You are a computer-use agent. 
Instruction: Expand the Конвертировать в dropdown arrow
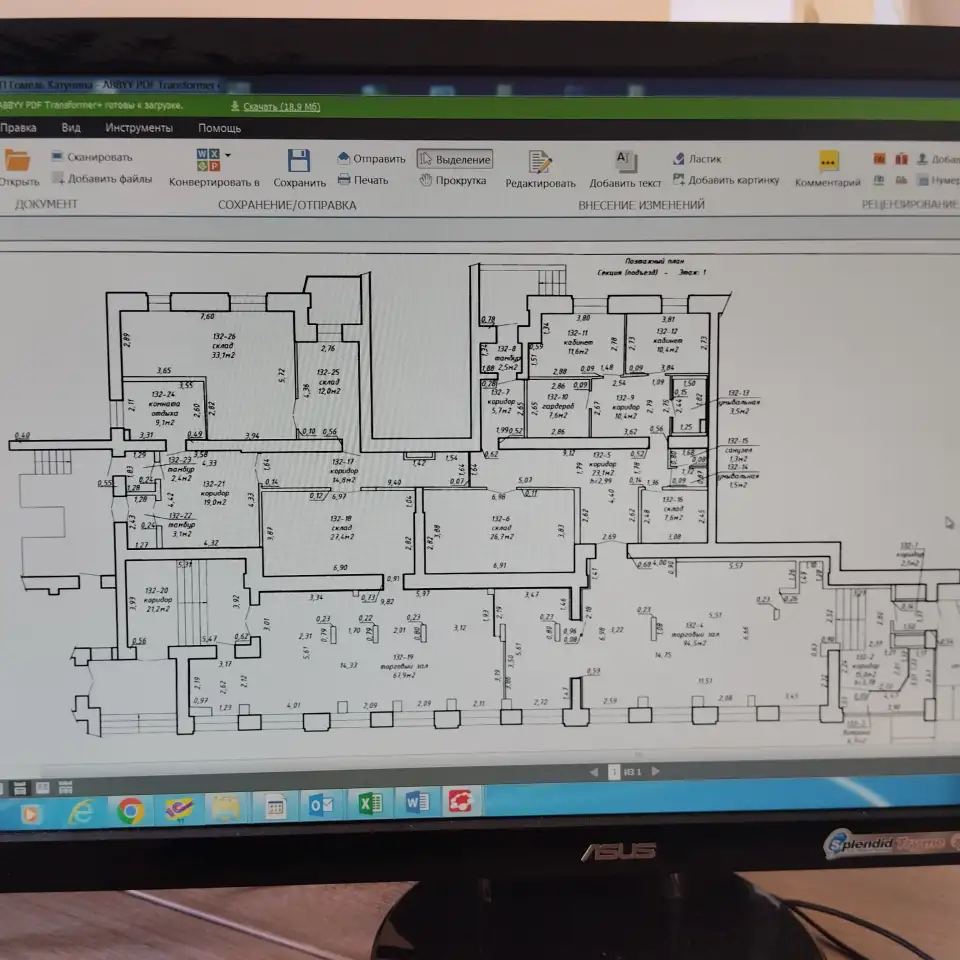[228, 156]
